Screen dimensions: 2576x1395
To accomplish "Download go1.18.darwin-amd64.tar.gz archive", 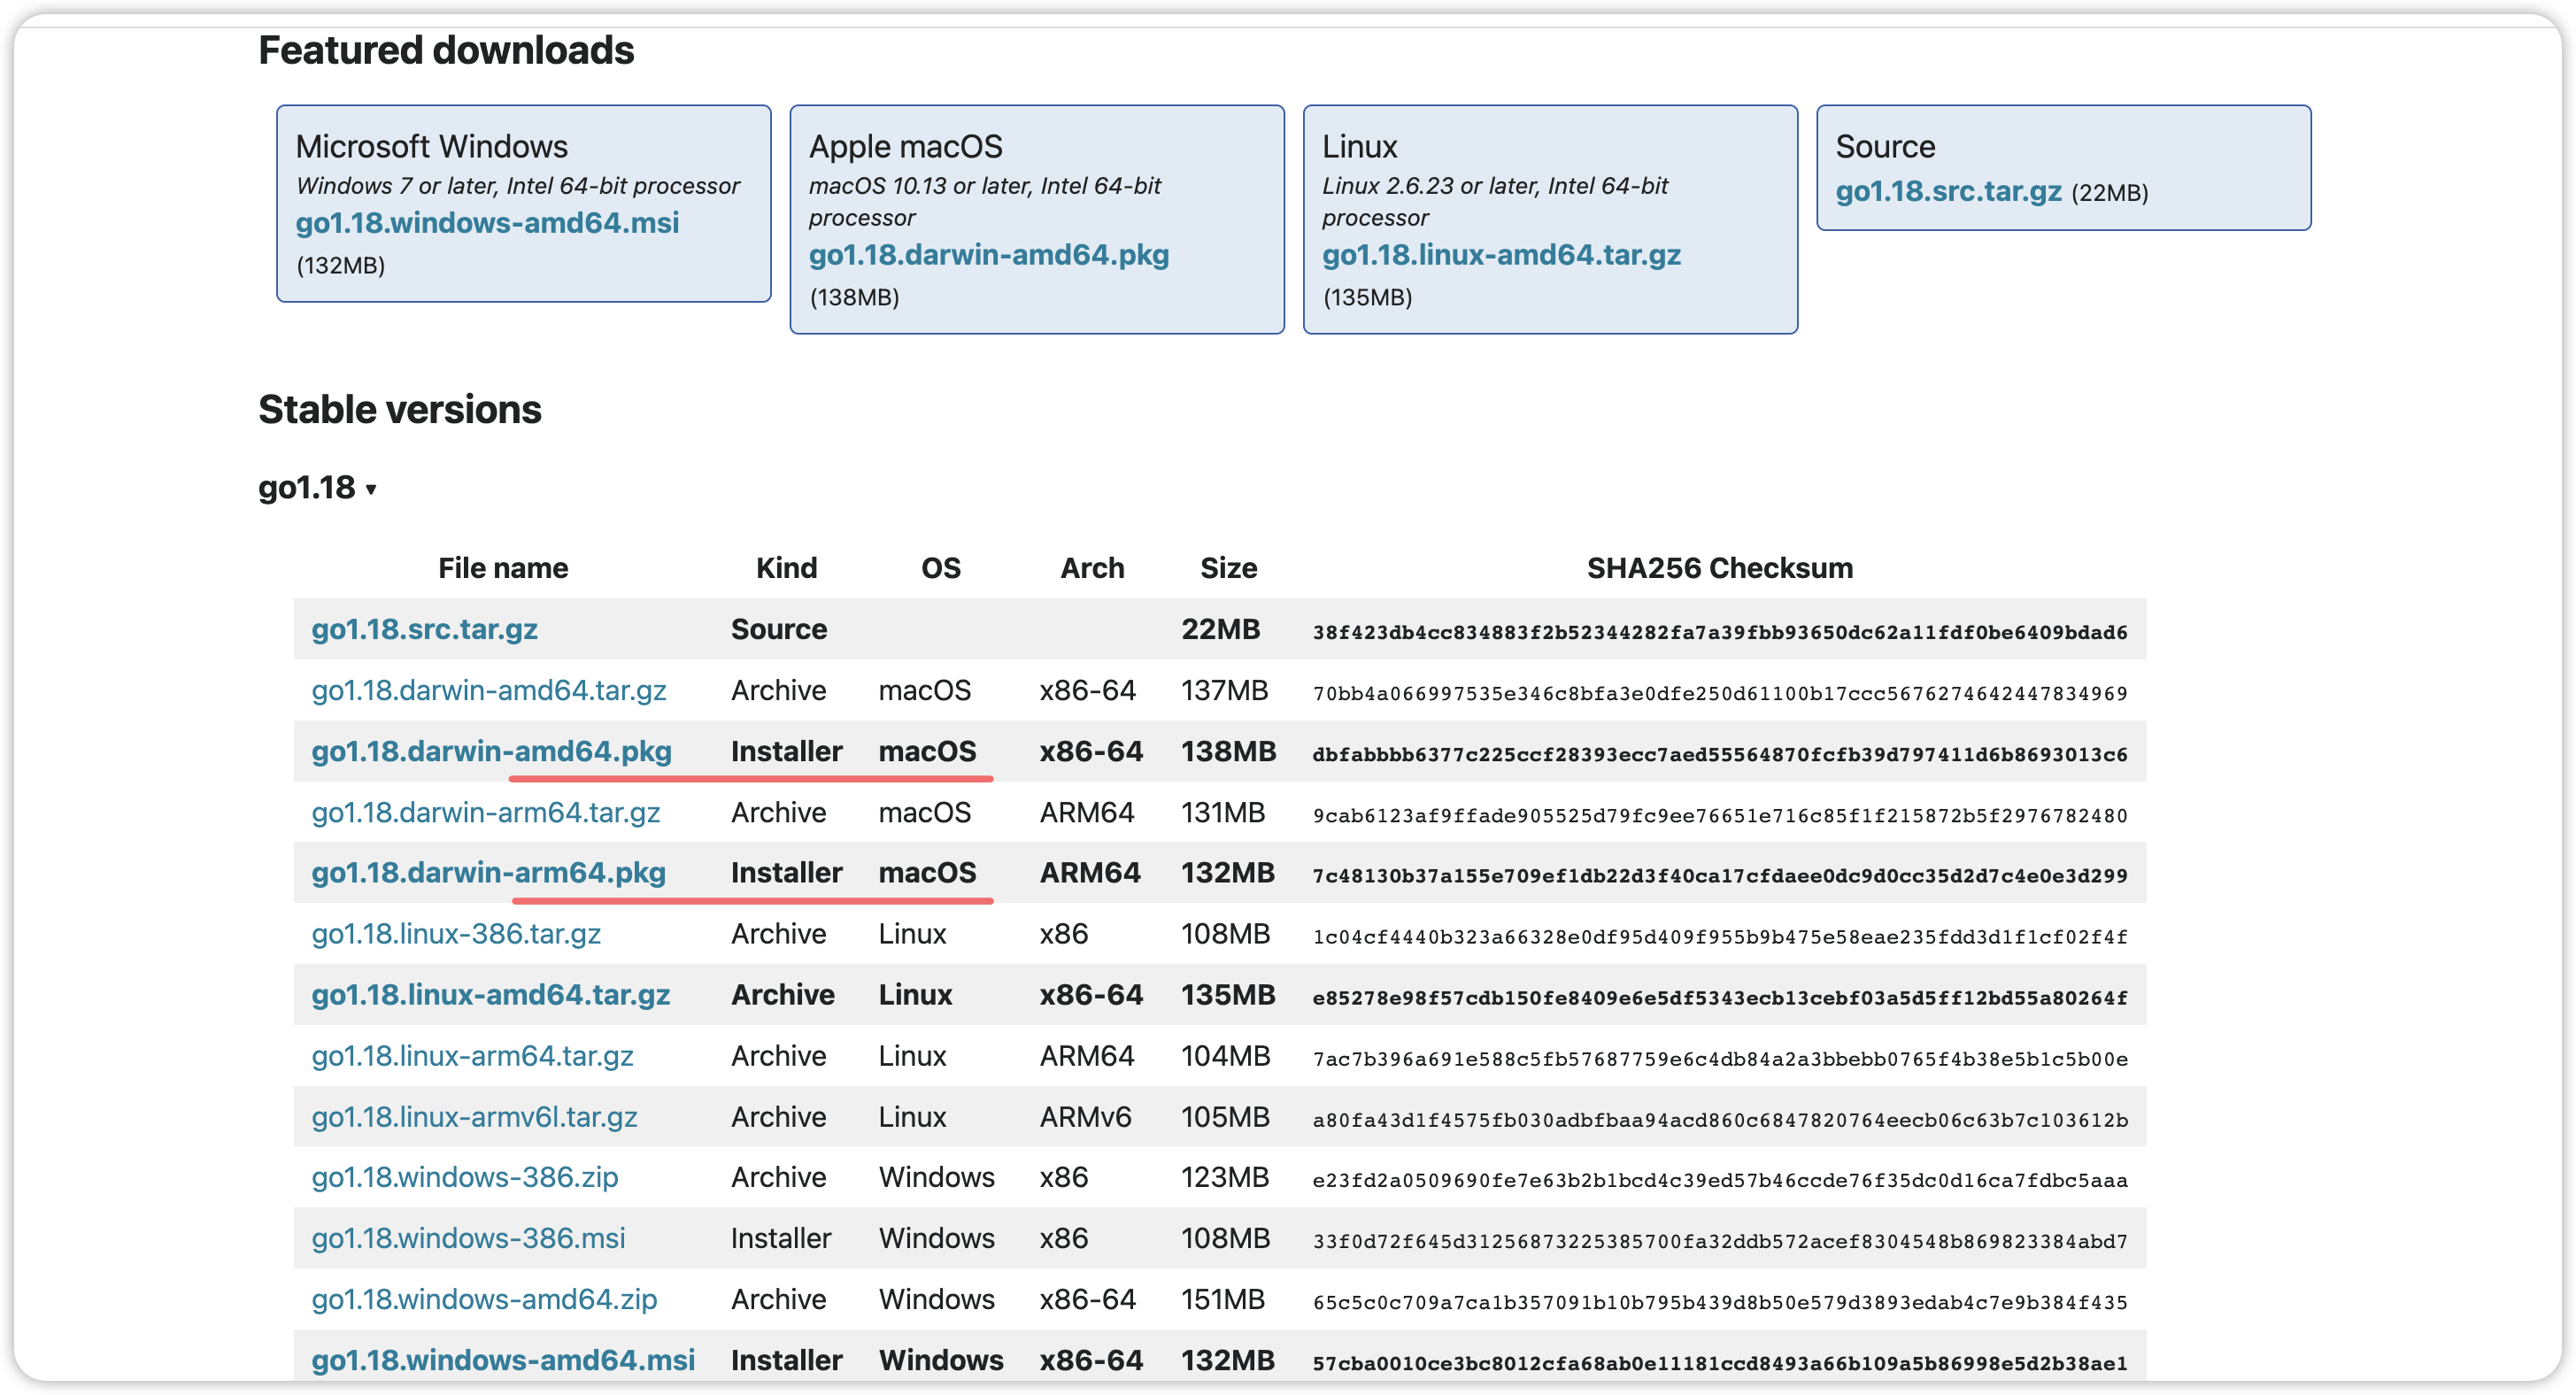I will [488, 690].
